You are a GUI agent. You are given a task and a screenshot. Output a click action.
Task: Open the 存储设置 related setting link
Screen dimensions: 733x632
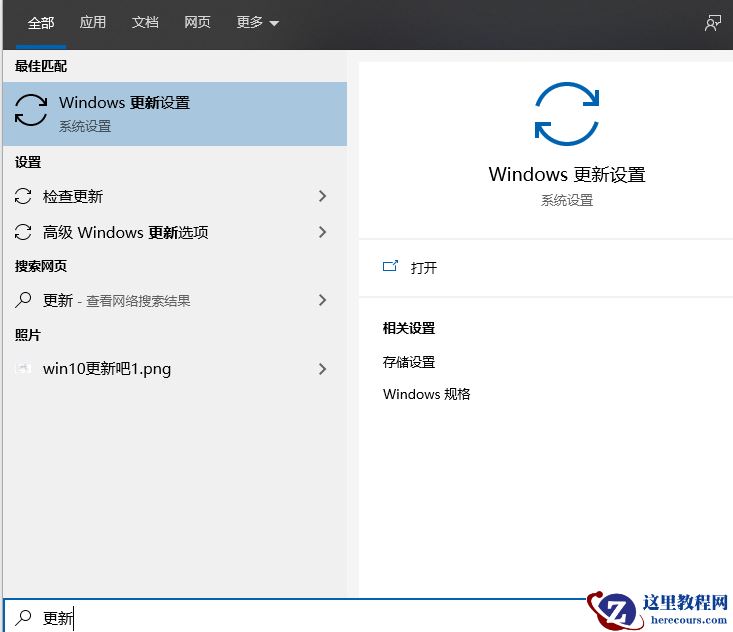[409, 362]
